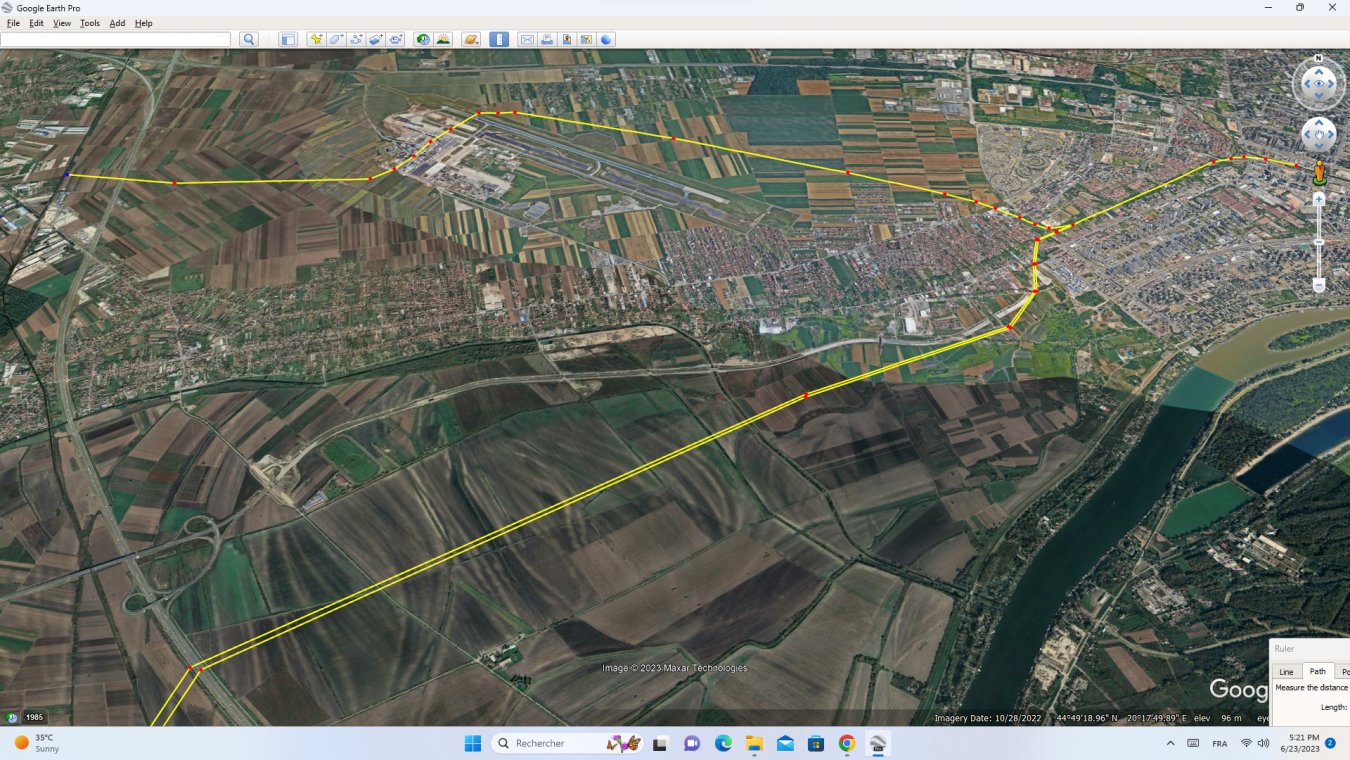The width and height of the screenshot is (1350, 760).
Task: Click the Record a Tour icon
Action: pyautogui.click(x=396, y=40)
